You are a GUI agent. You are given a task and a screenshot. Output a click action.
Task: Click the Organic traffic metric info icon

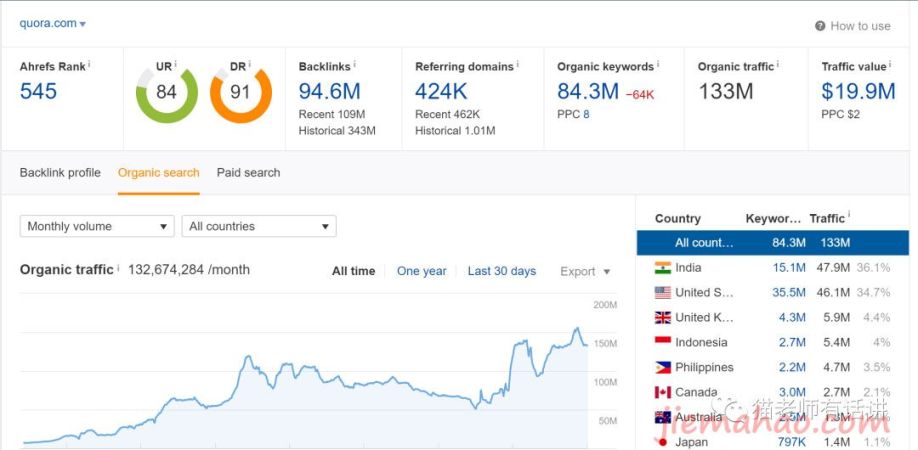click(x=778, y=63)
